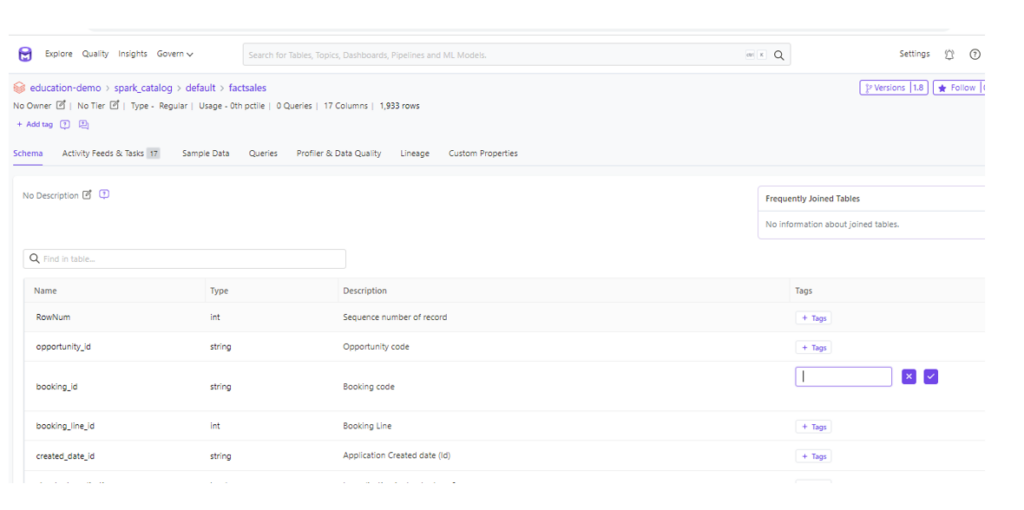This screenshot has width=1024, height=510.
Task: Request description update next to No Description
Action: tap(104, 195)
